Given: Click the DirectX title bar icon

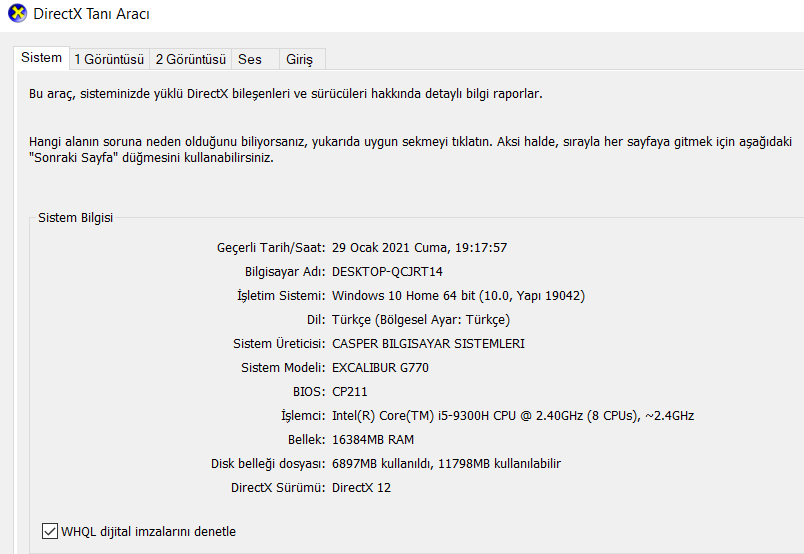Looking at the screenshot, I should 17,13.
